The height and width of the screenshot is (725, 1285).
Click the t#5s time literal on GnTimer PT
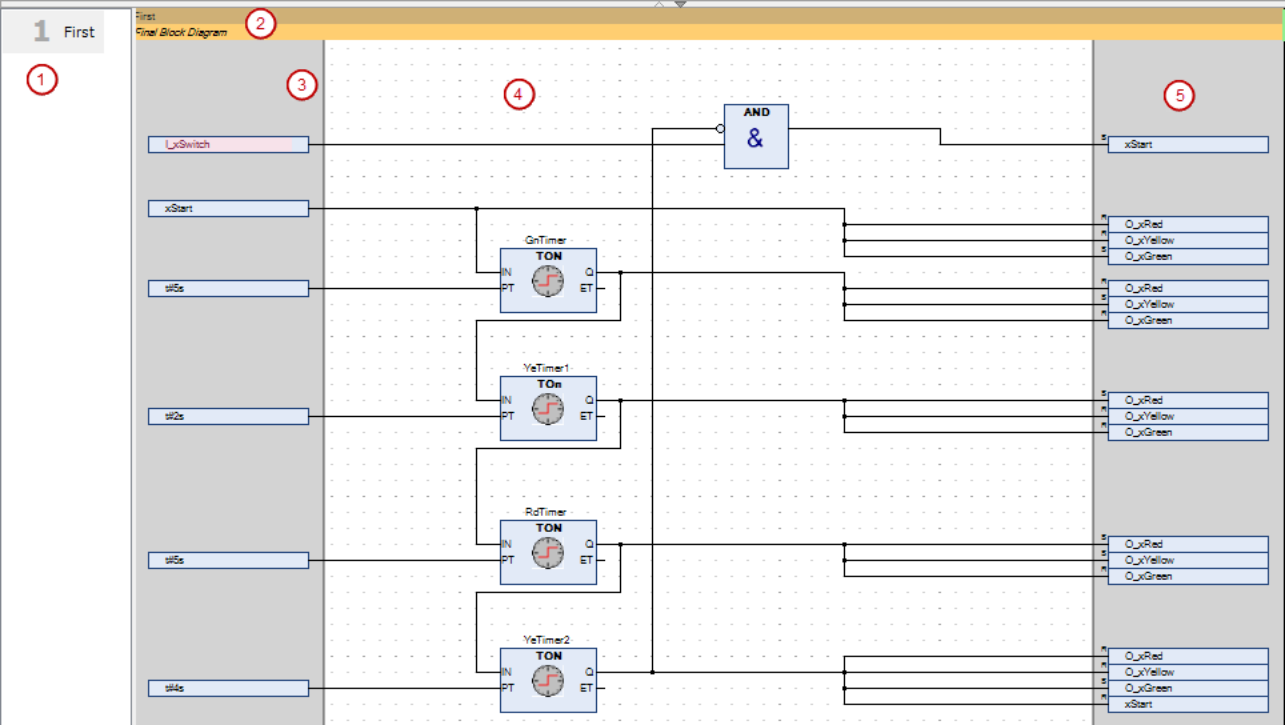[x=228, y=288]
